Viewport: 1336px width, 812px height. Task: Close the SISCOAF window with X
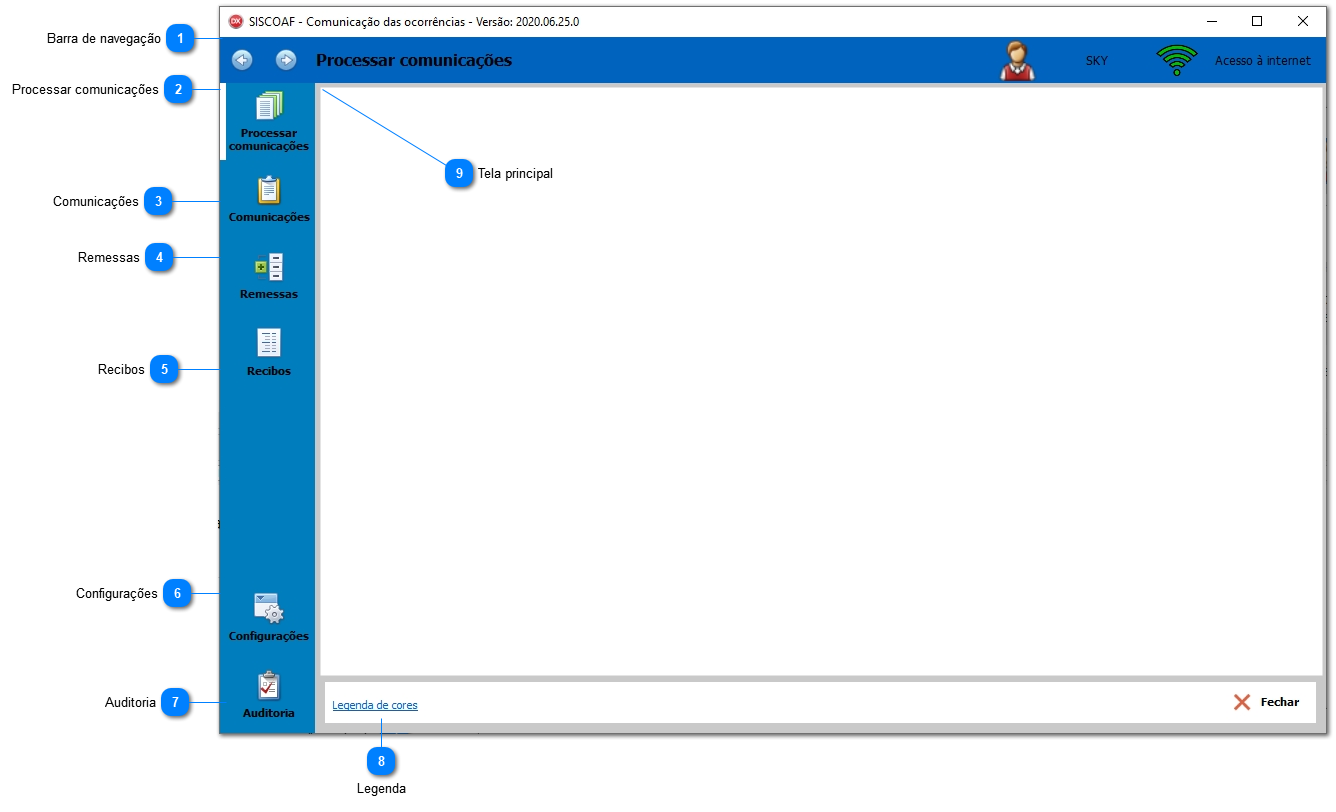[1303, 21]
